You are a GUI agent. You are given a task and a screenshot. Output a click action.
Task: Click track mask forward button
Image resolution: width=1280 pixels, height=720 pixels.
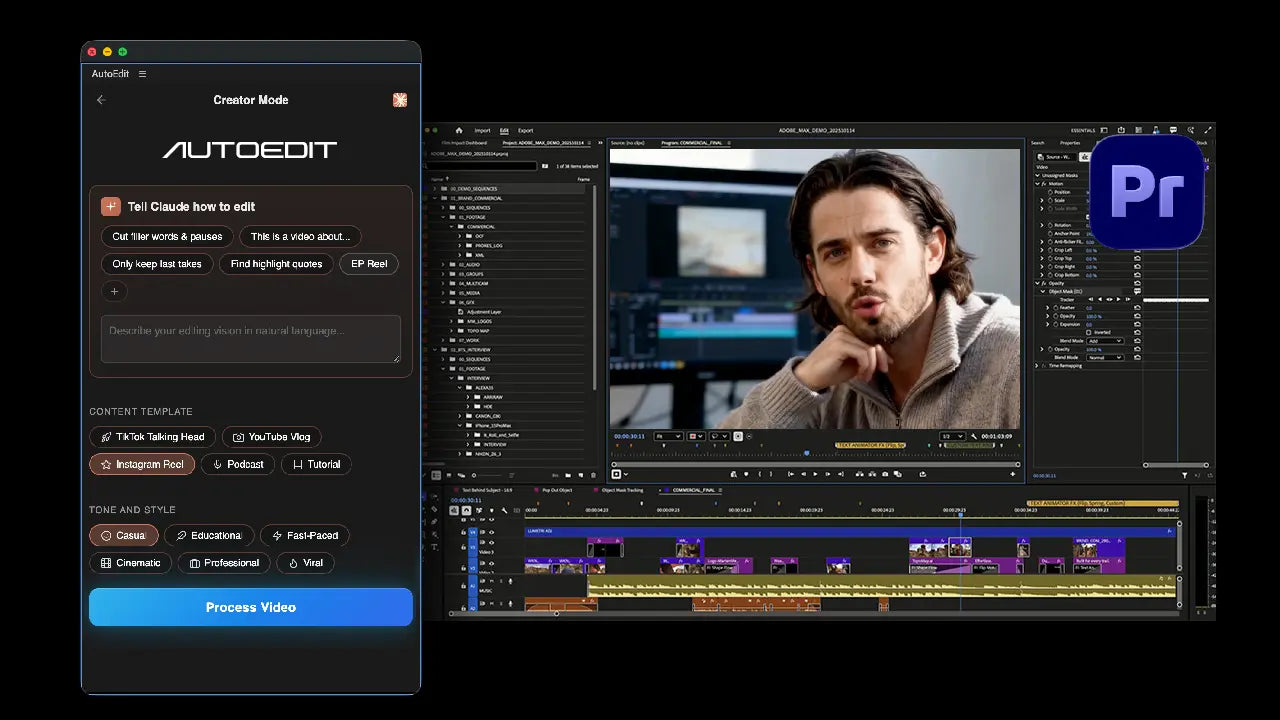tap(1119, 299)
